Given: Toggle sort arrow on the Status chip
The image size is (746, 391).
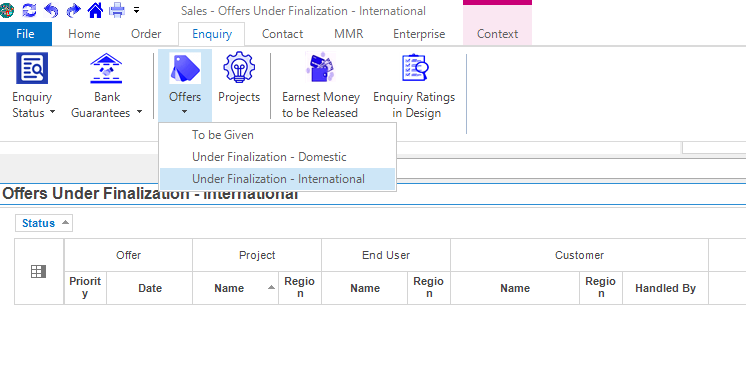Looking at the screenshot, I should [x=66, y=223].
